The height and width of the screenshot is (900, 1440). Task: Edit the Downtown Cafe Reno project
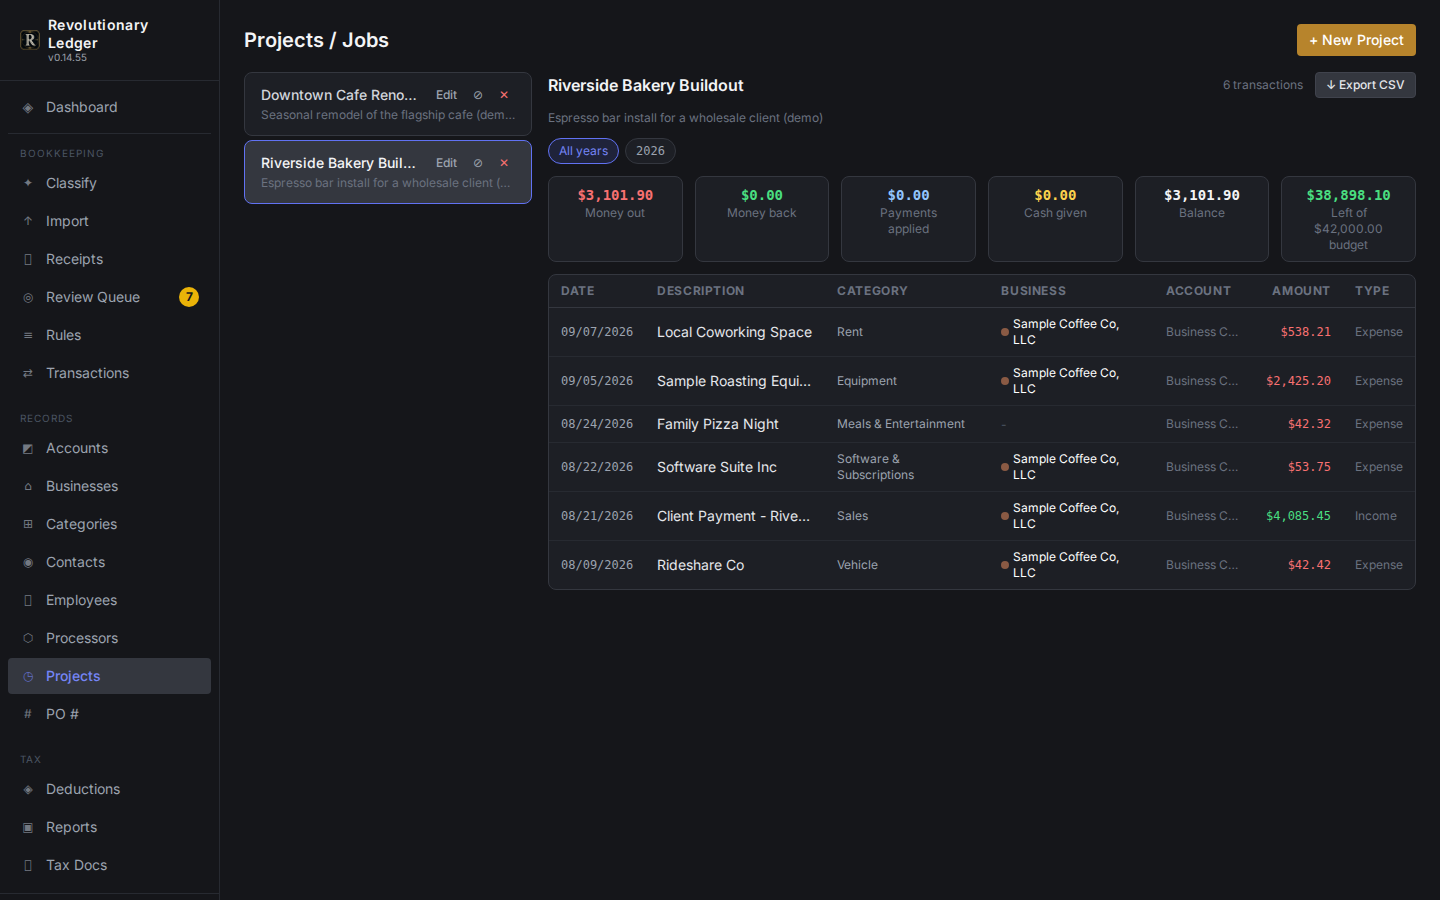[446, 95]
